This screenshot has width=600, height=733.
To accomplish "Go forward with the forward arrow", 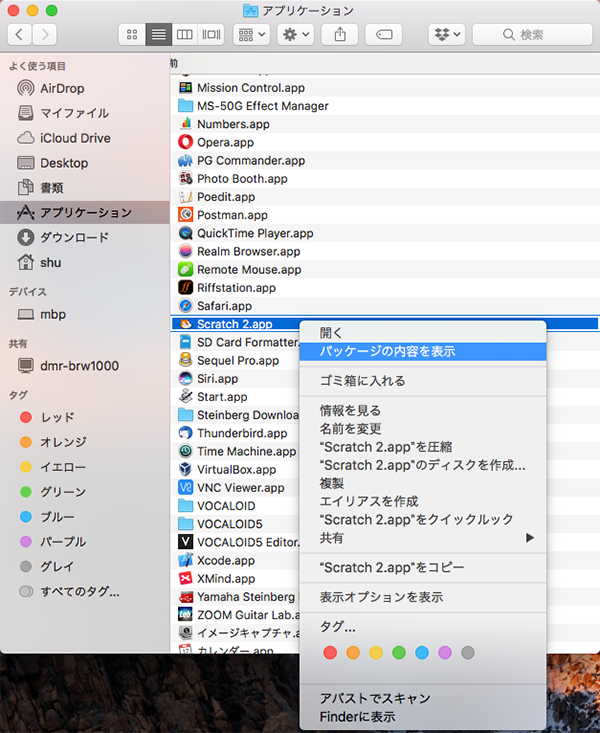I will [45, 35].
